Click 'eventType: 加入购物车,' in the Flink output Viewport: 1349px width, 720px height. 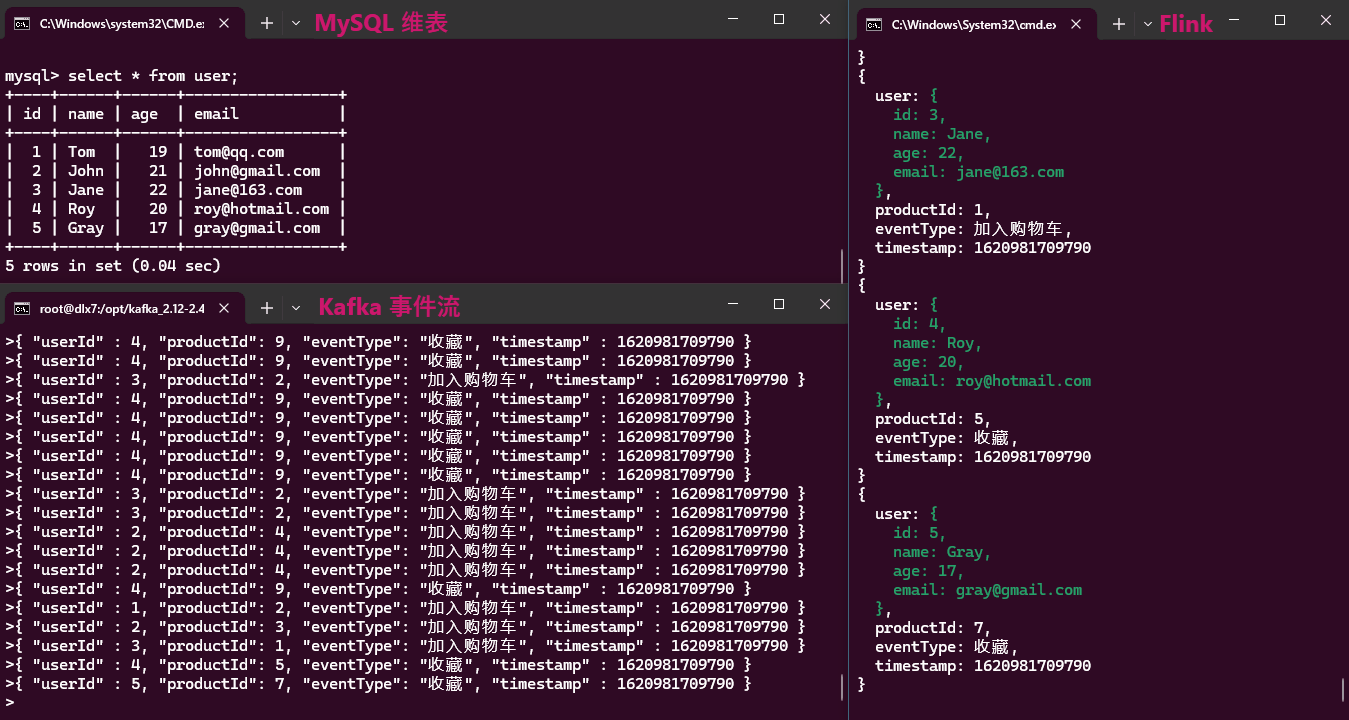click(974, 229)
